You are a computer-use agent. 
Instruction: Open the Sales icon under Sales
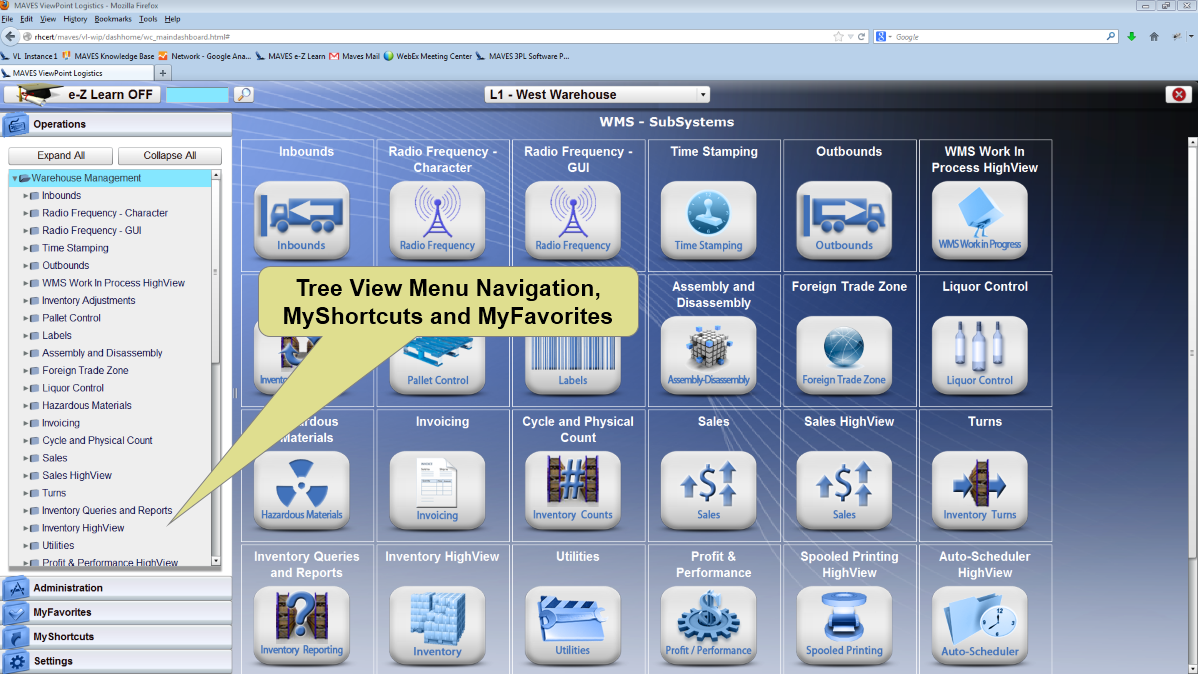click(708, 490)
